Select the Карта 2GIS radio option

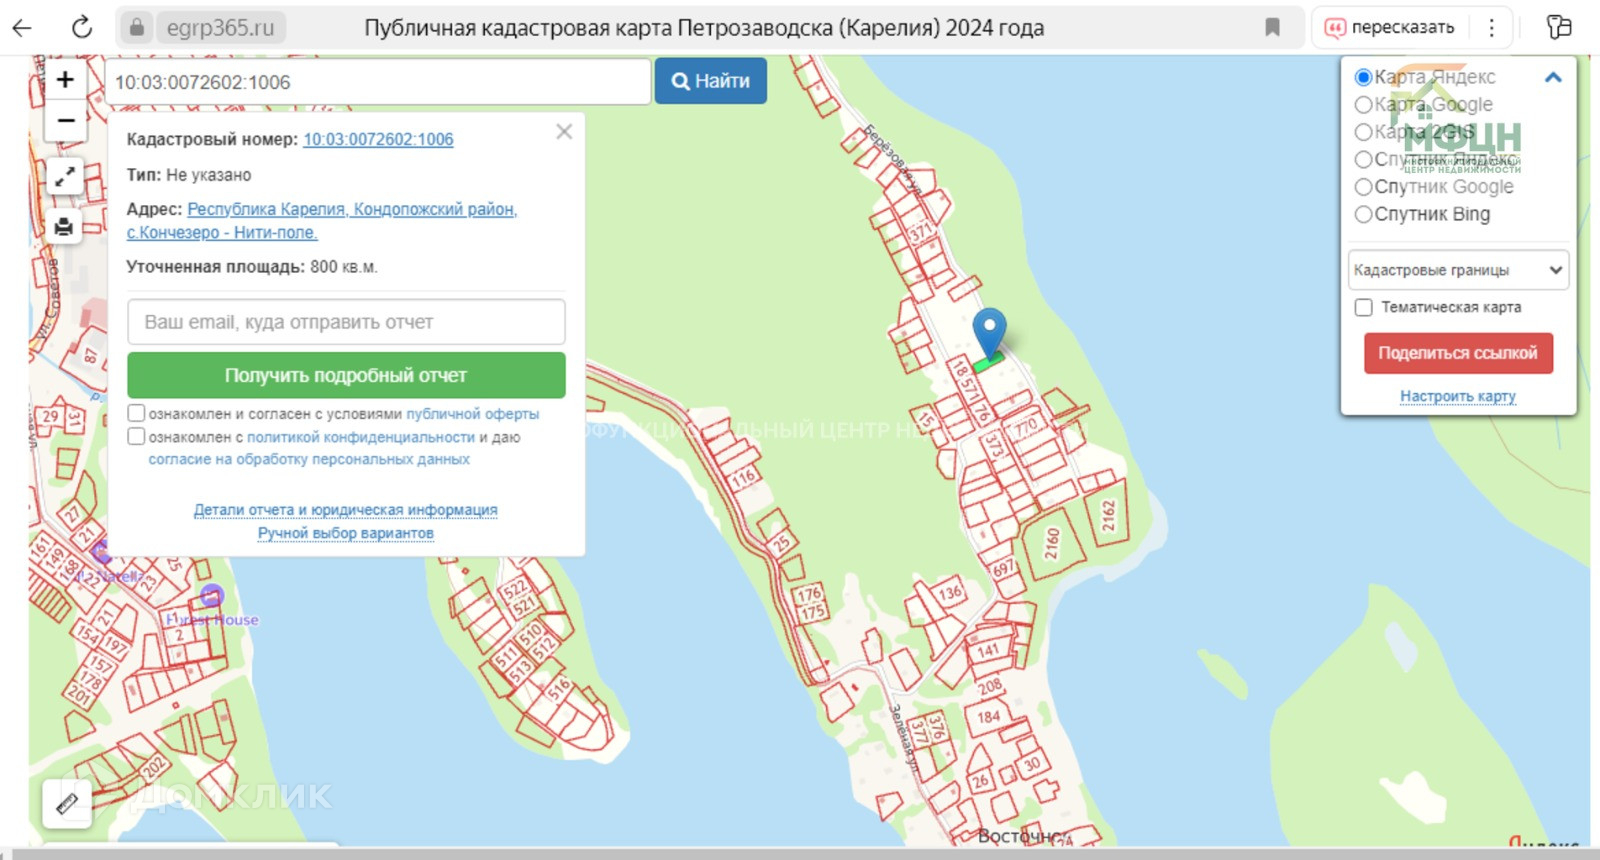point(1363,132)
